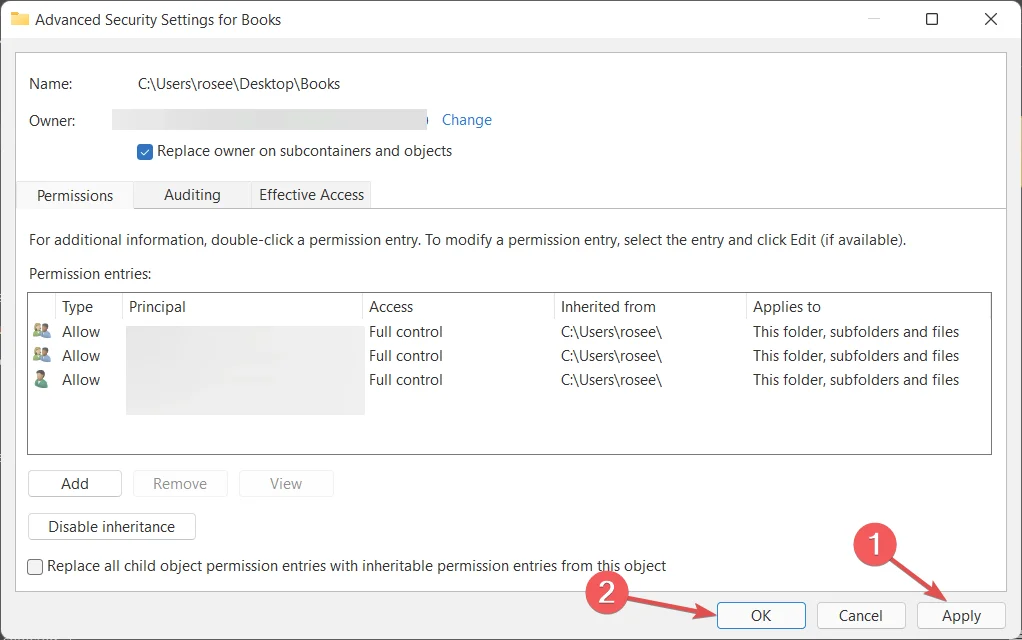This screenshot has height=640, width=1022.
Task: Sort entries by the Type column header
Action: click(78, 307)
